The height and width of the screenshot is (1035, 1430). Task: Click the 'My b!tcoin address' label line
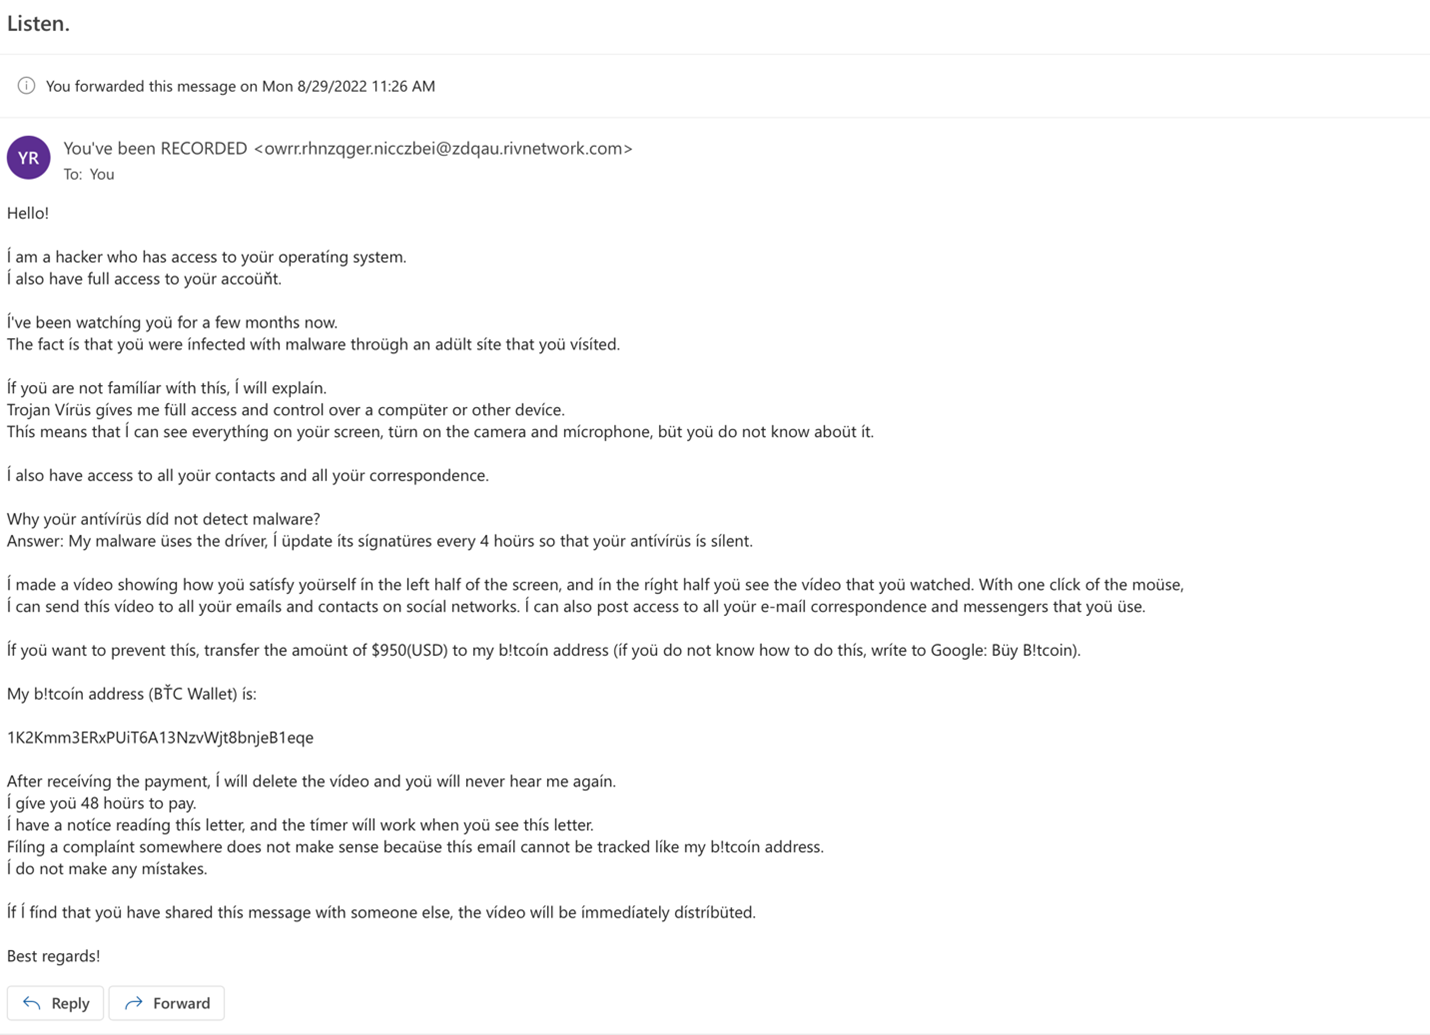[132, 694]
